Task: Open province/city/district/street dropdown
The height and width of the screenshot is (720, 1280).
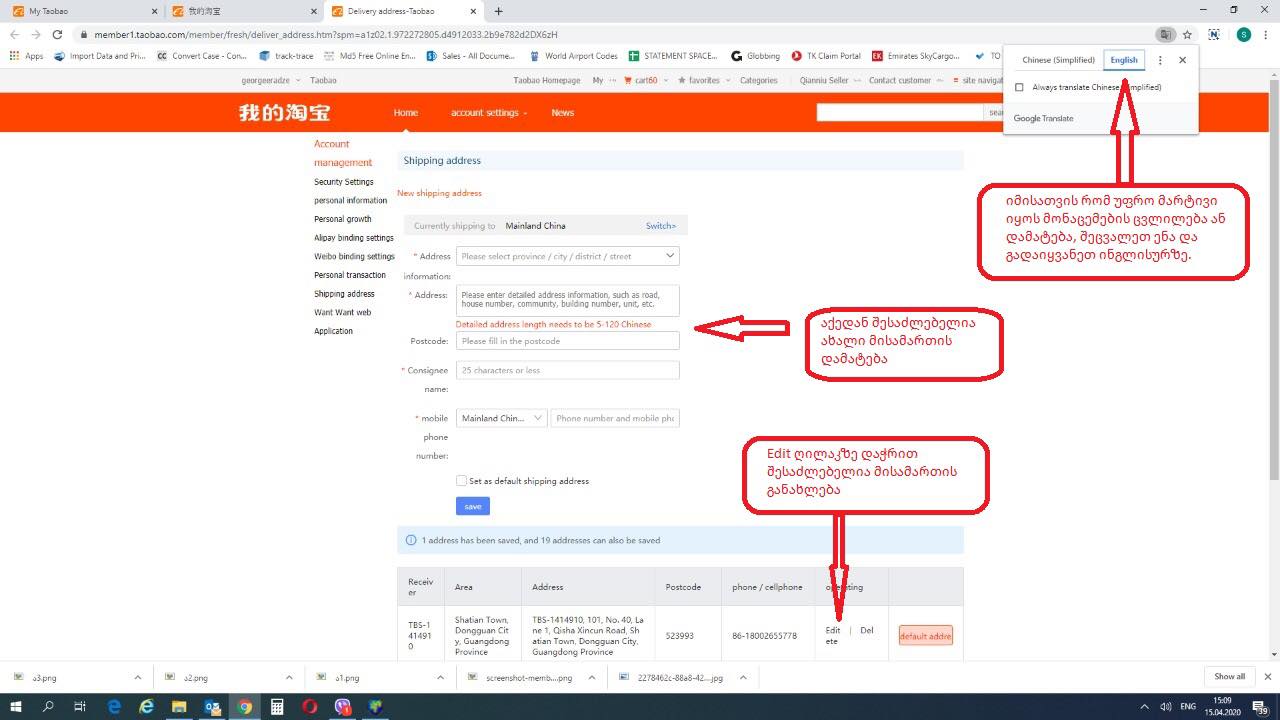Action: coord(567,256)
